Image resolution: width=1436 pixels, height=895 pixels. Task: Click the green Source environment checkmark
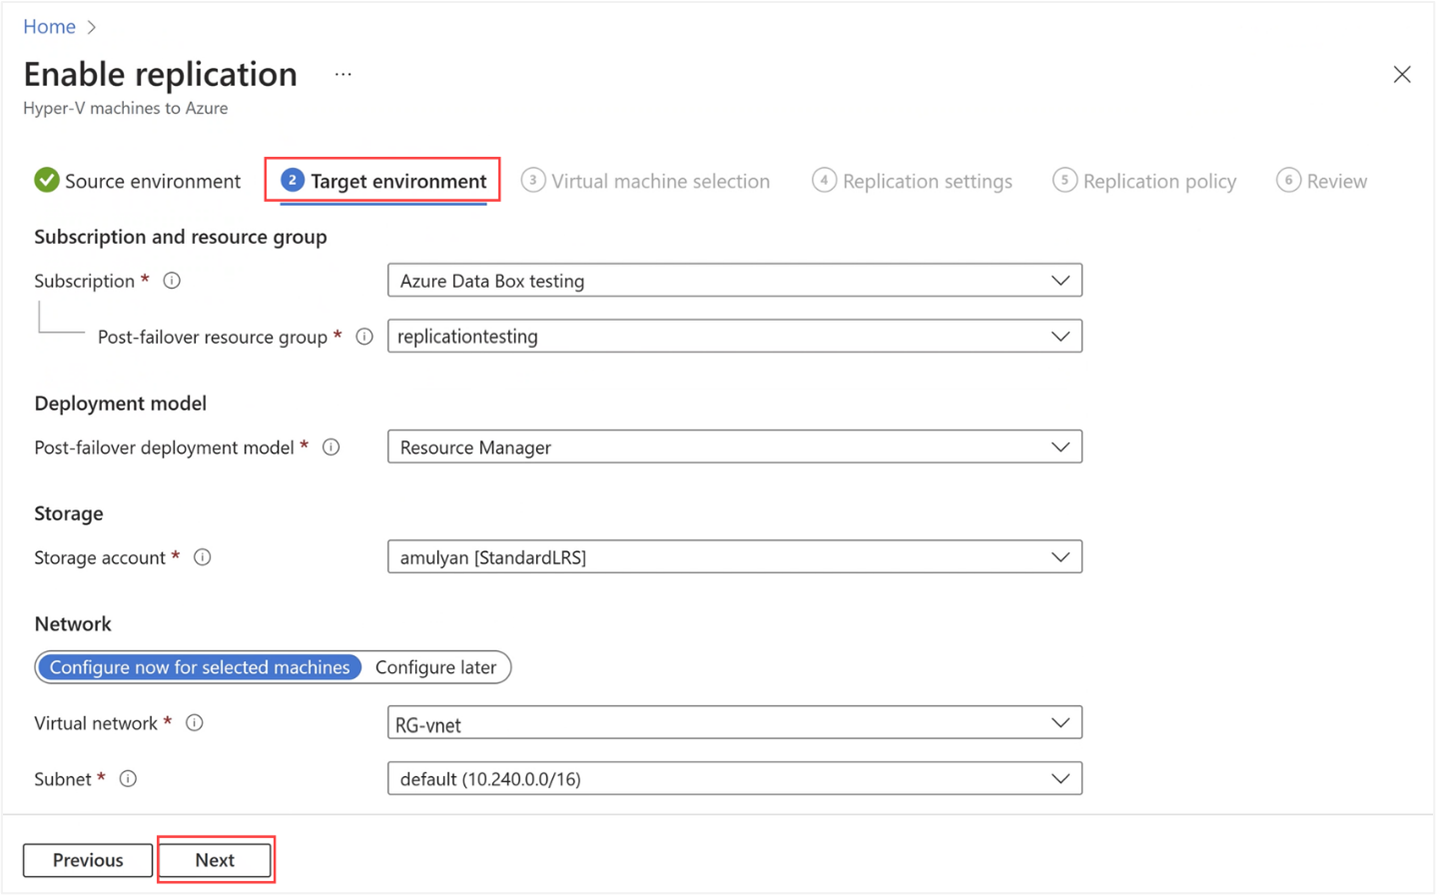pos(46,180)
